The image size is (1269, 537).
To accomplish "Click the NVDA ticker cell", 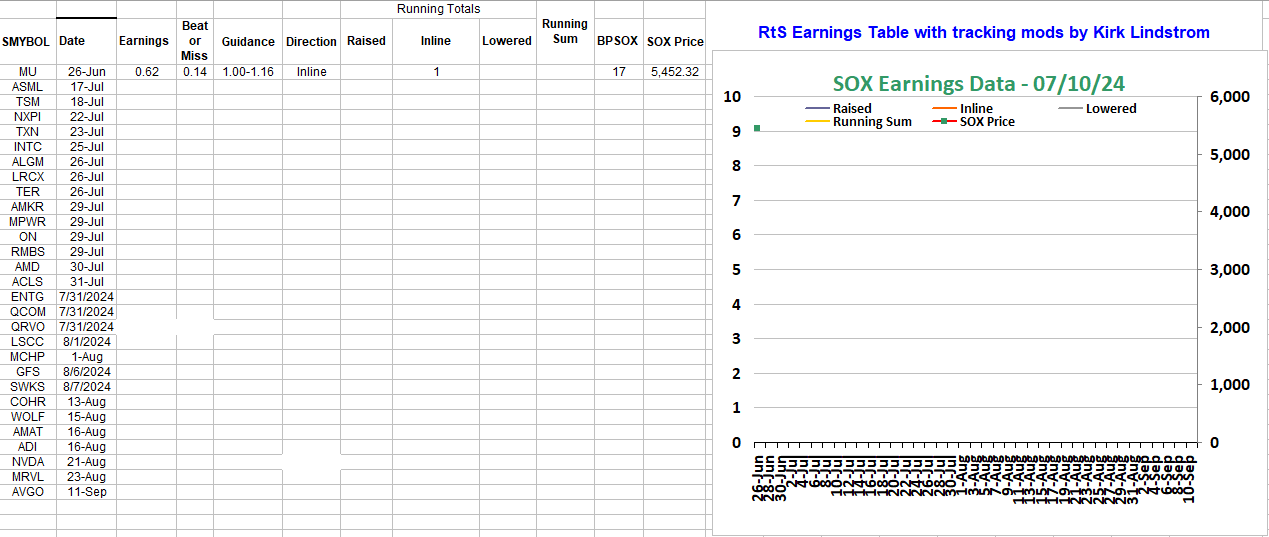I will point(28,462).
